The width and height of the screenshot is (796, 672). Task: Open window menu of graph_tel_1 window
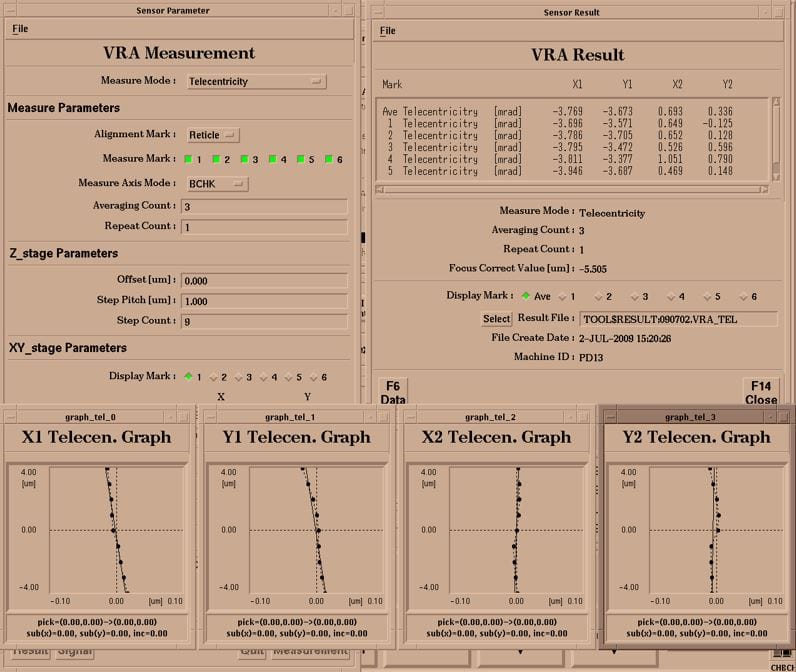pyautogui.click(x=210, y=417)
